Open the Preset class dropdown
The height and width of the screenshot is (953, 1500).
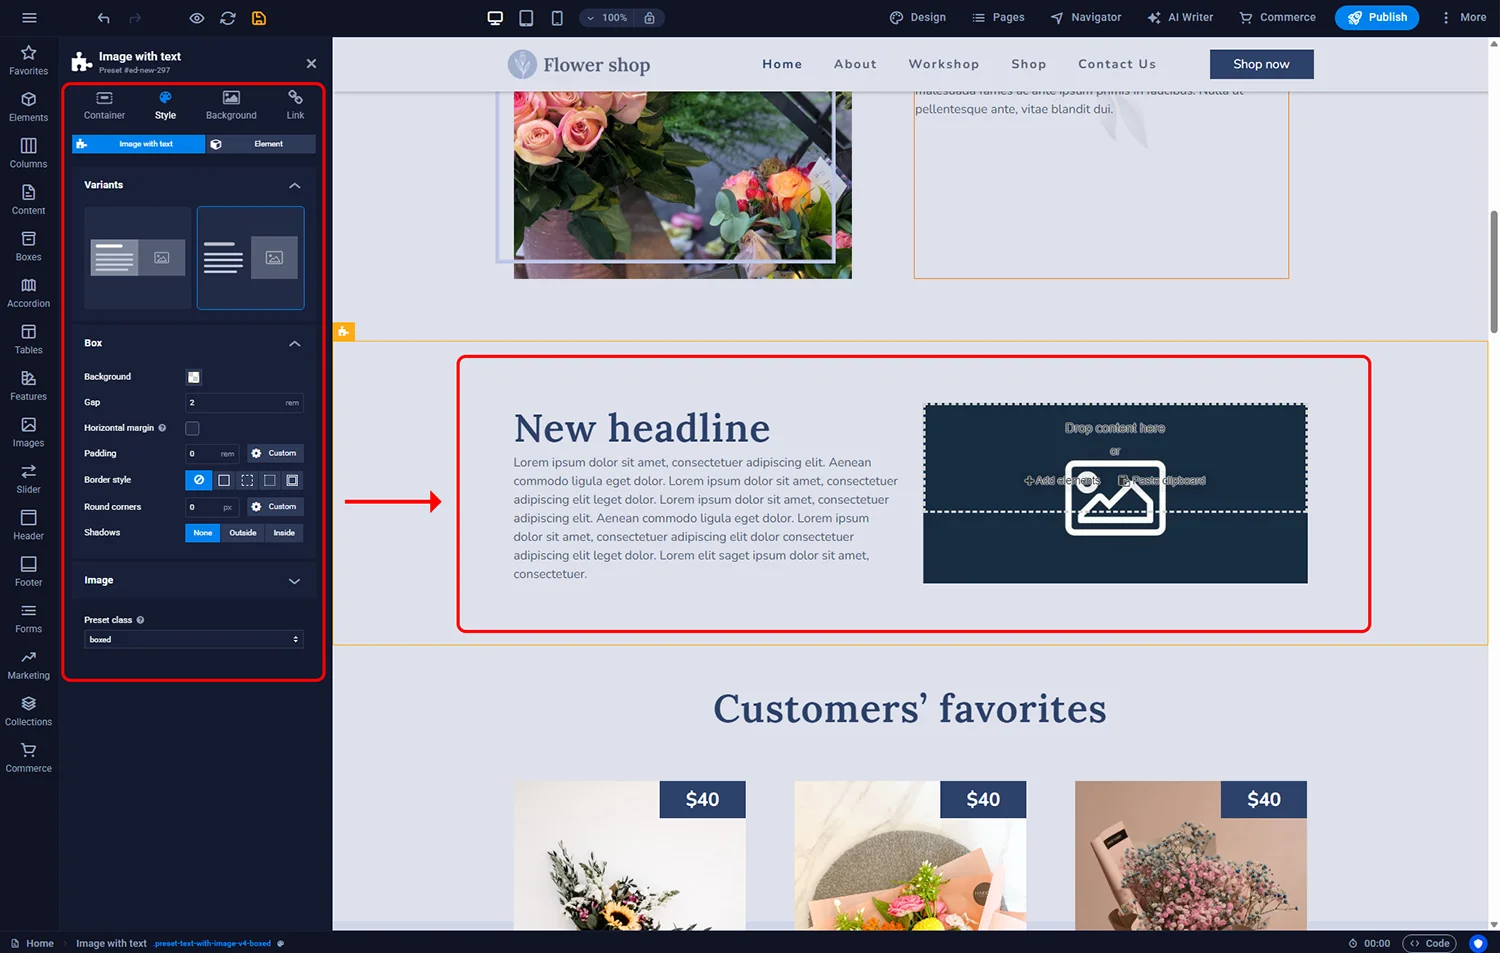point(193,639)
